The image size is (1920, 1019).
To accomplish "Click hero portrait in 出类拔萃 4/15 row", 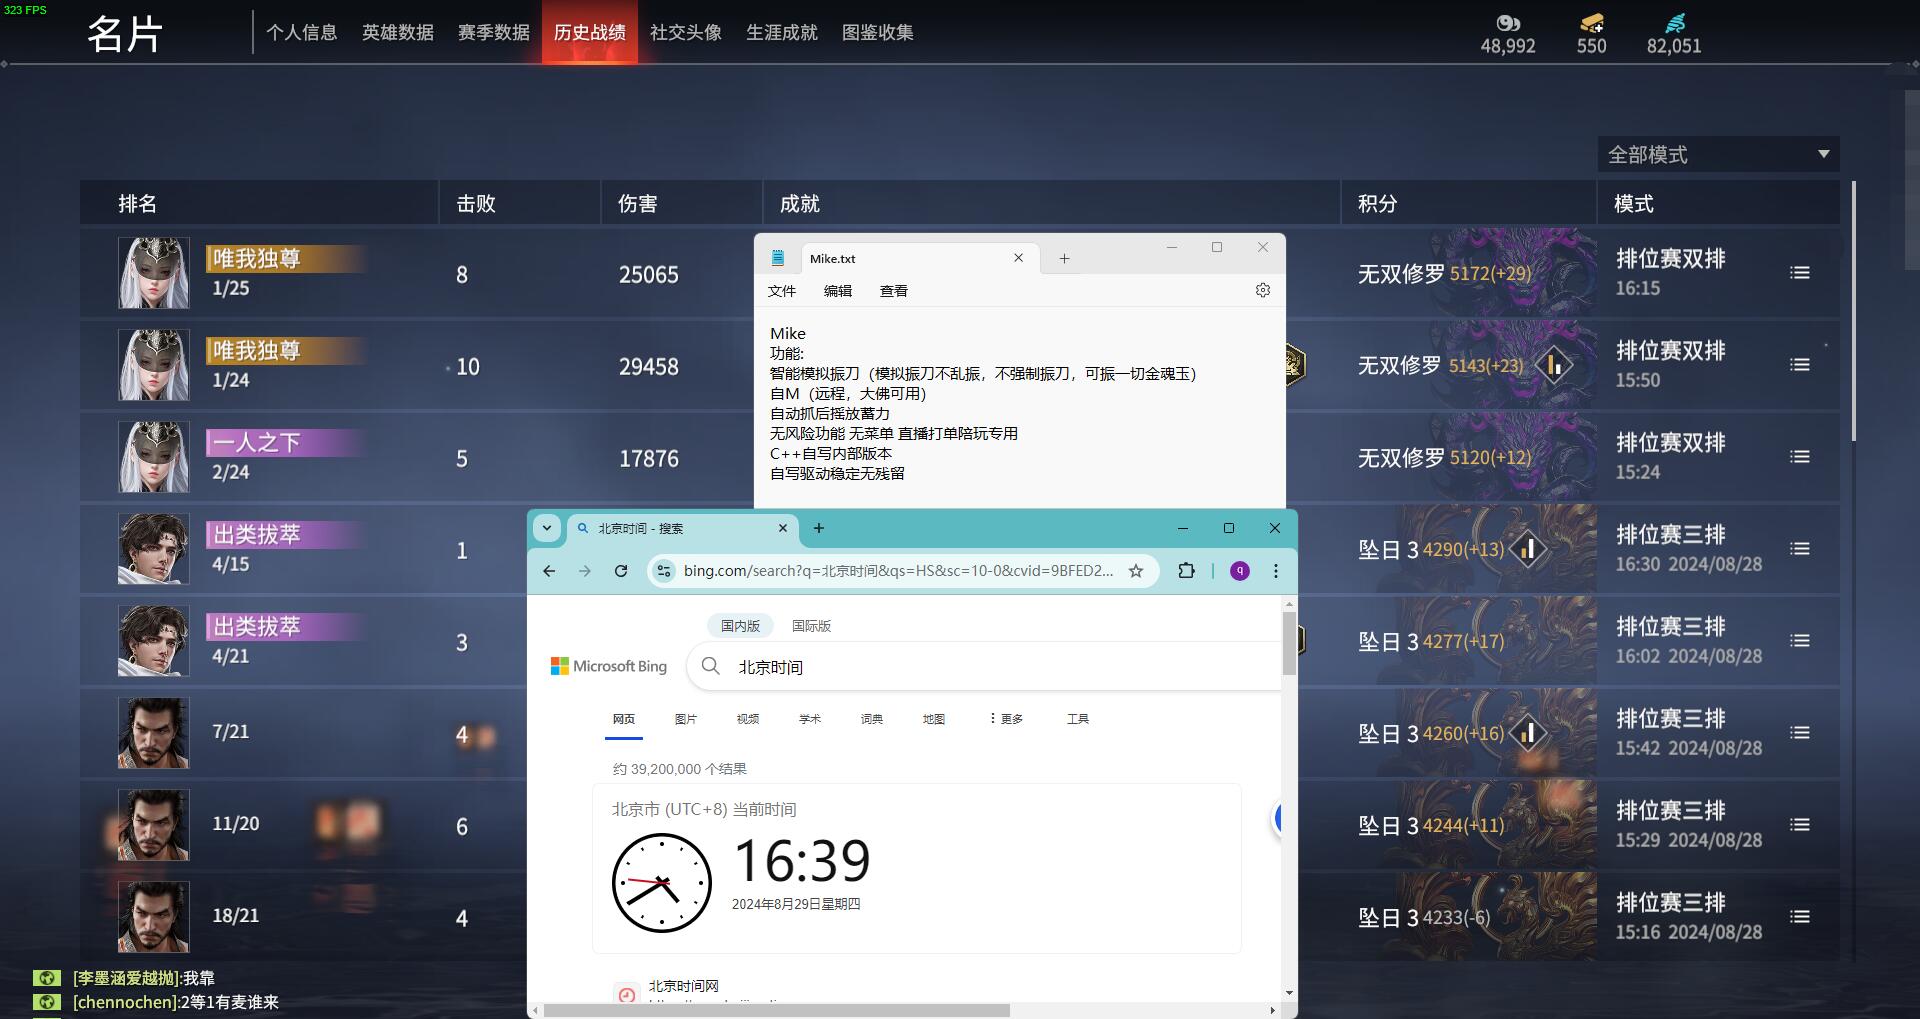I will [x=154, y=549].
